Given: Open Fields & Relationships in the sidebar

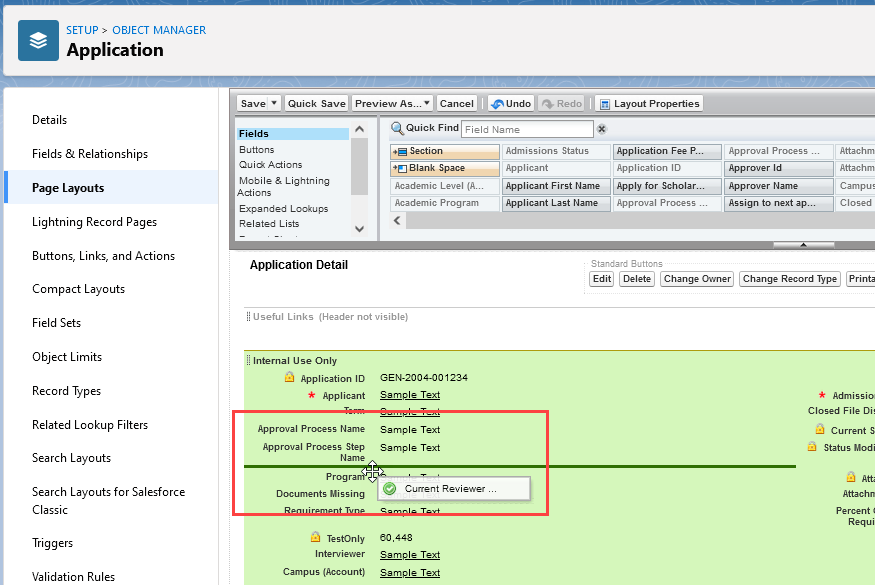Looking at the screenshot, I should pyautogui.click(x=90, y=154).
